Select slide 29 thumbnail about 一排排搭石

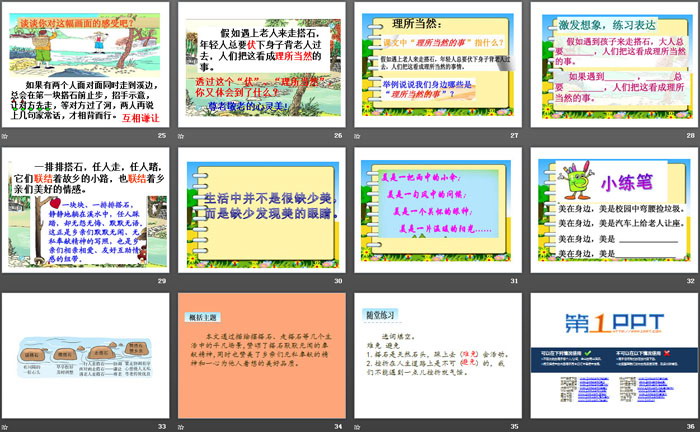[x=86, y=210]
